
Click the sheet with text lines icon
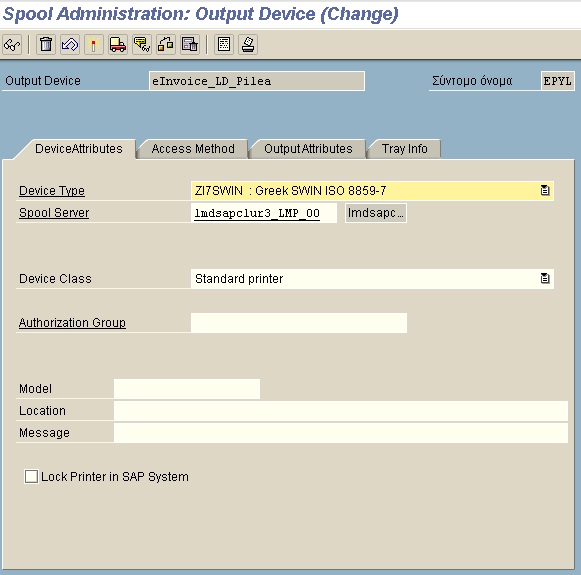pos(224,45)
